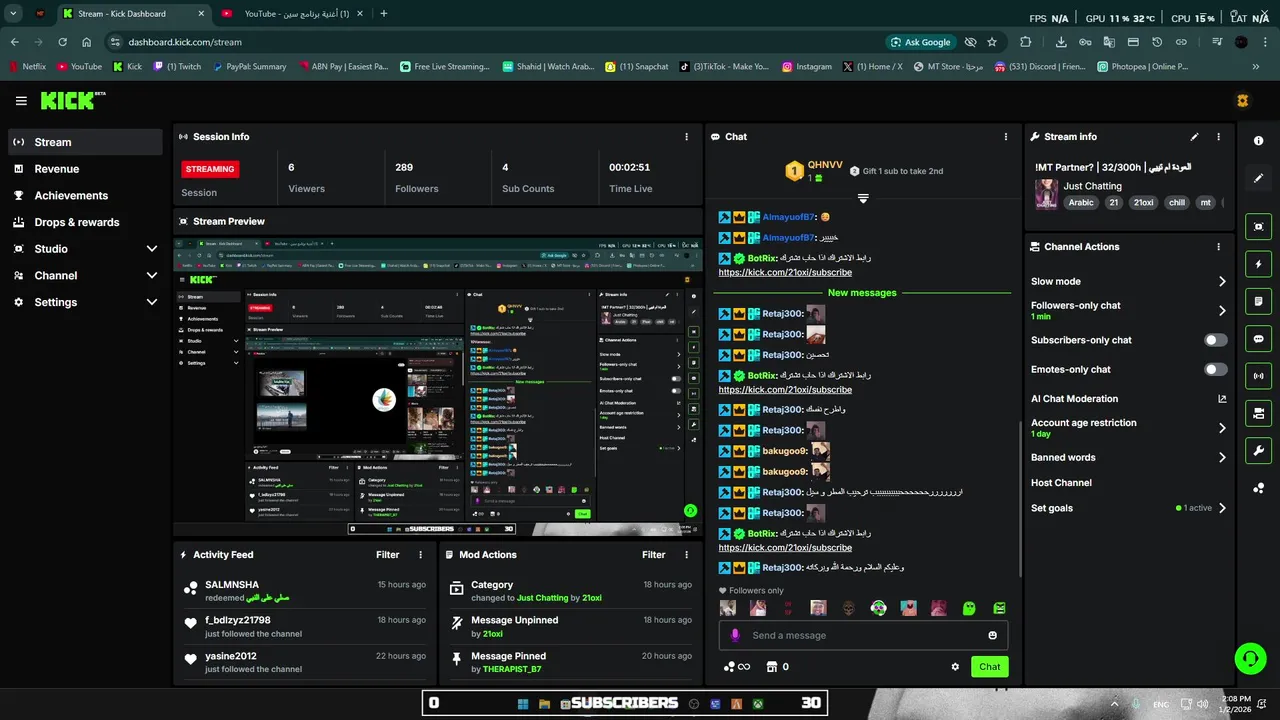Open browser Downloads icon
This screenshot has height=720, width=1280.
click(x=1061, y=42)
